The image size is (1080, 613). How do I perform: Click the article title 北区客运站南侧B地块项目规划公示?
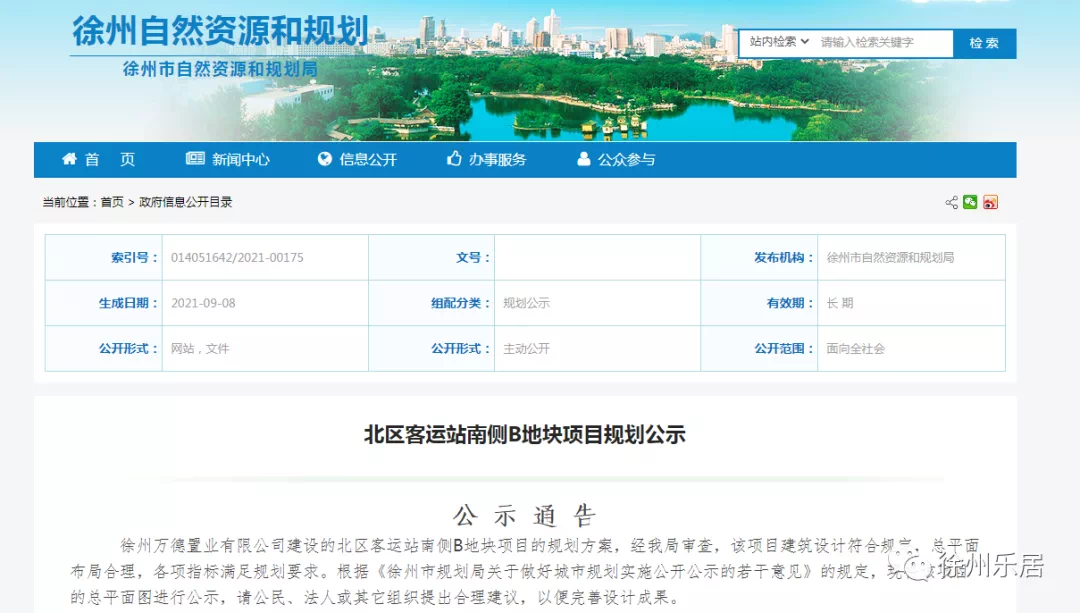[524, 435]
